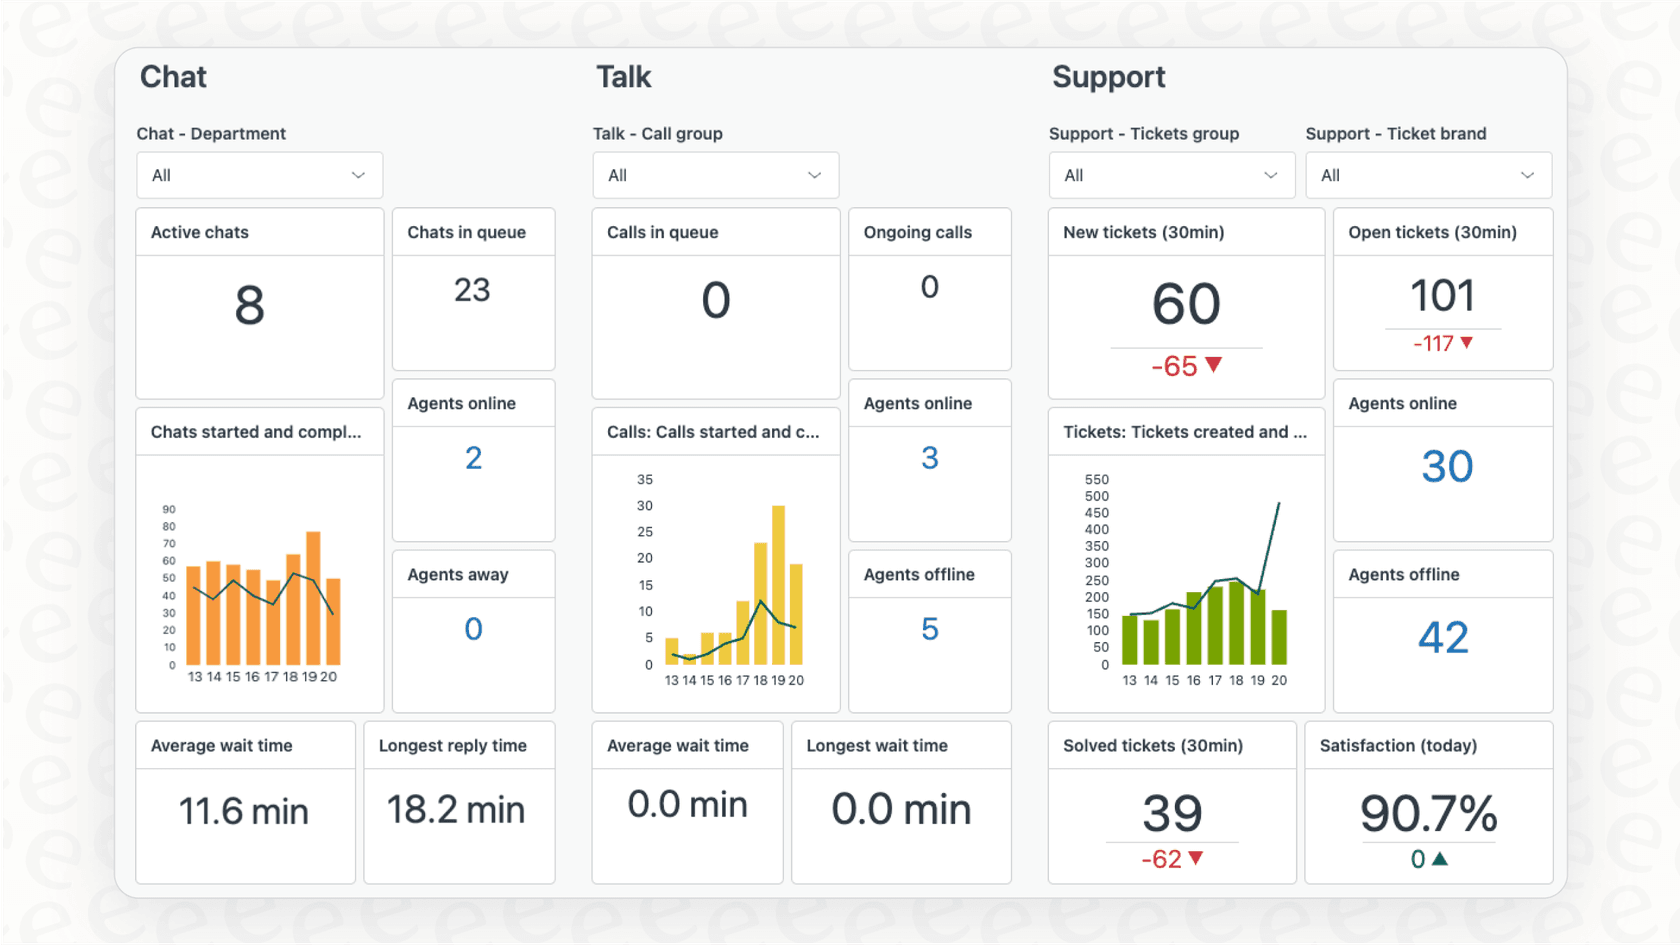1680x945 pixels.
Task: Open the Support Ticket brand dropdown
Action: point(1428,175)
